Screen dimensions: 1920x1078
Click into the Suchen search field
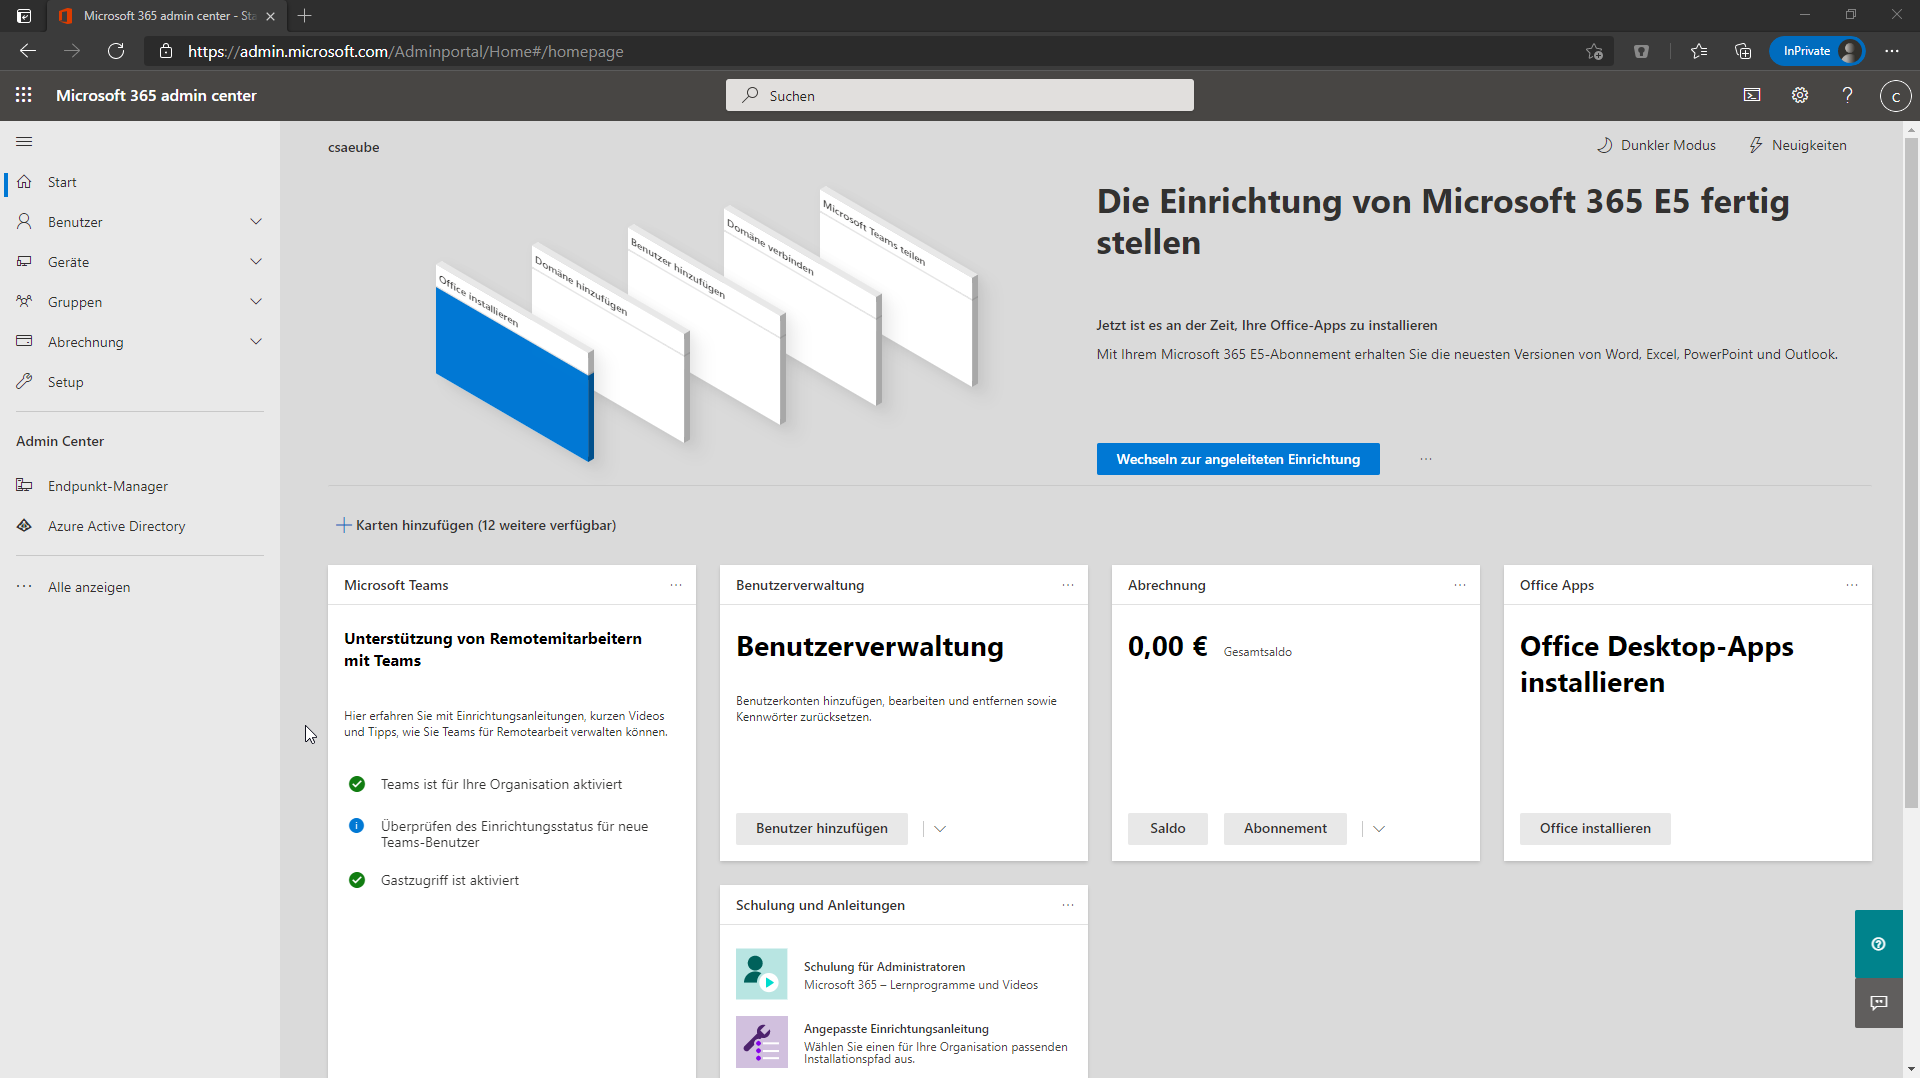960,95
